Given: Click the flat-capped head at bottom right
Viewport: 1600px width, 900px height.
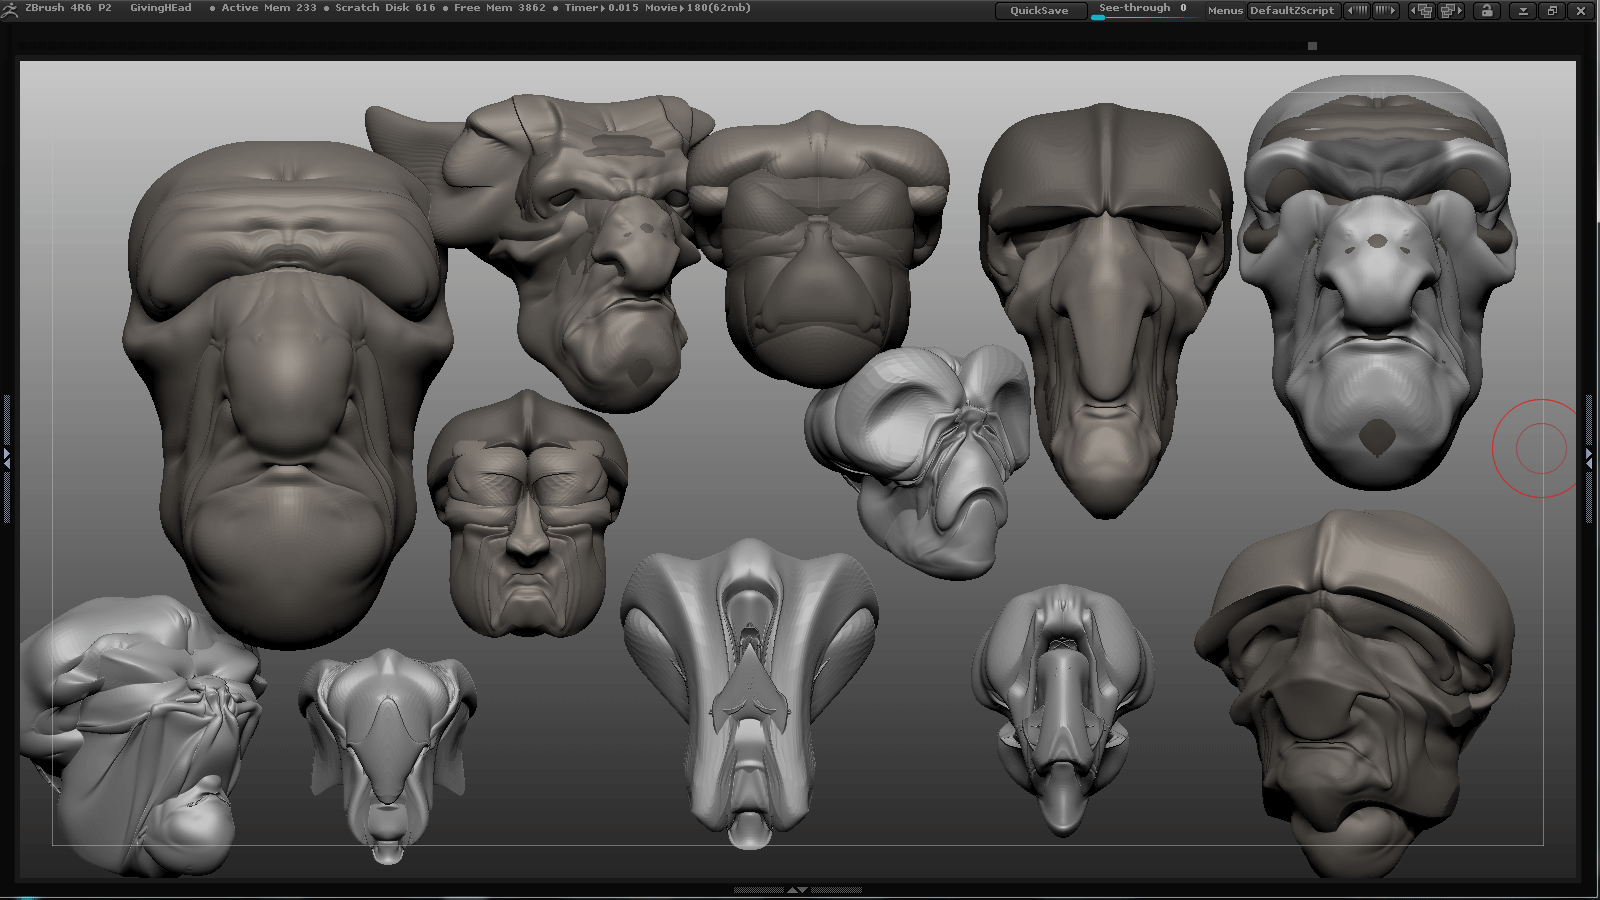Looking at the screenshot, I should (1355, 690).
